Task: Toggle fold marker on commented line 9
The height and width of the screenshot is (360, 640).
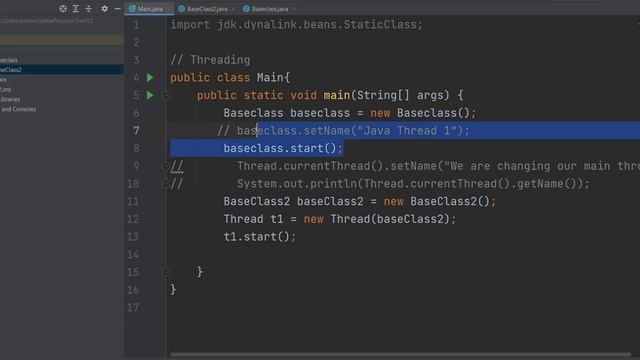Action: tap(166, 166)
